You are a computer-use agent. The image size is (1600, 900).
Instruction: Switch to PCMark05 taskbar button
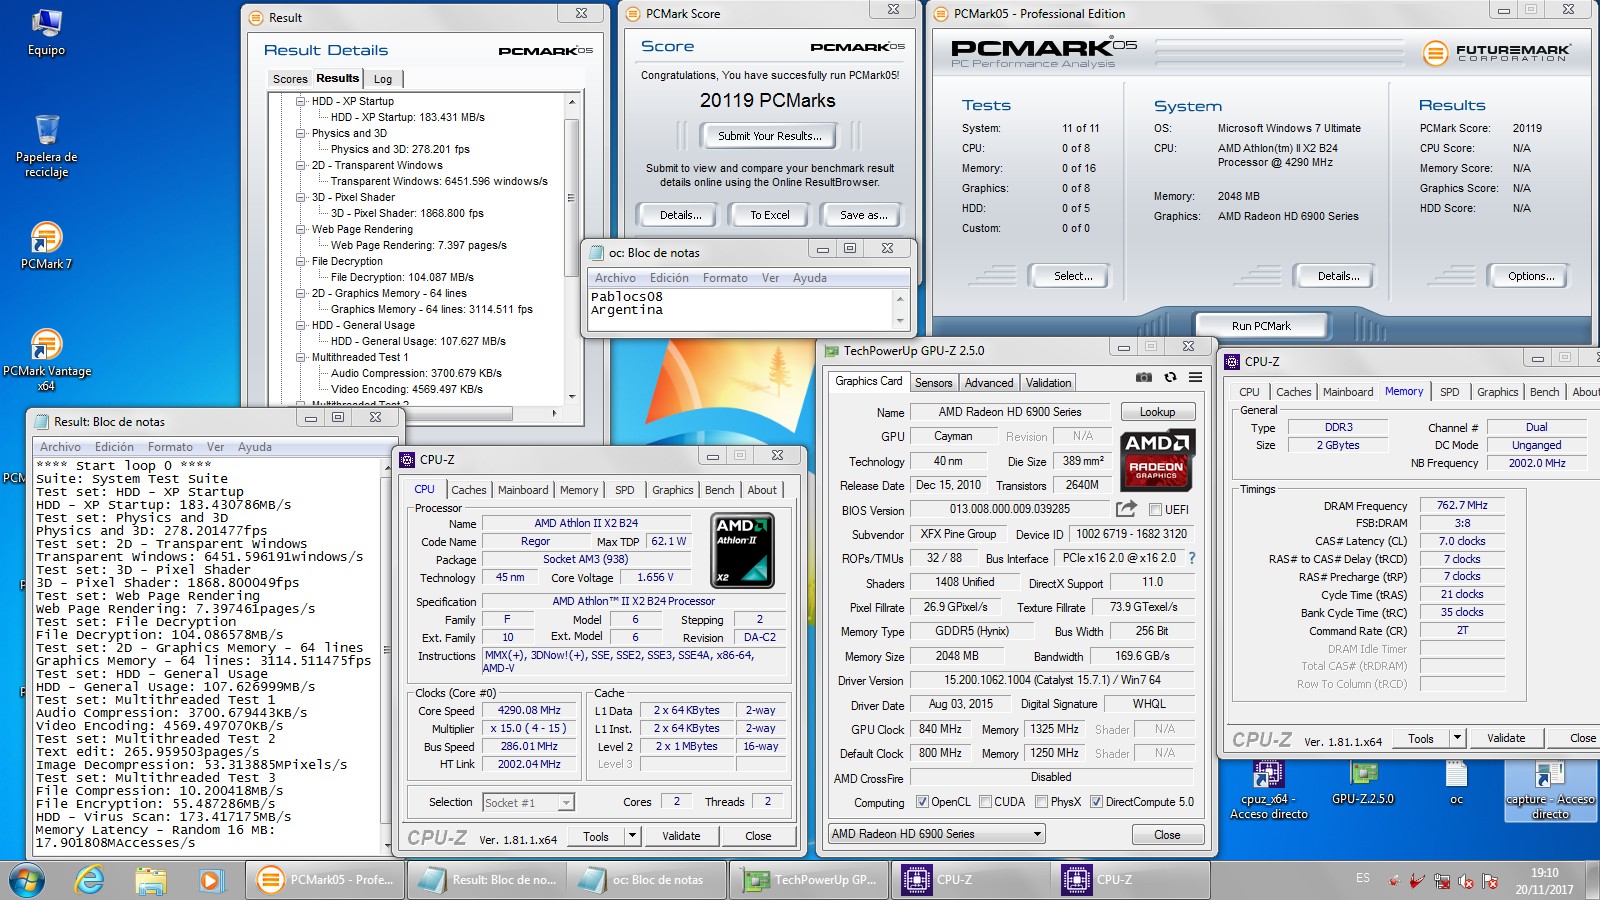(326, 880)
